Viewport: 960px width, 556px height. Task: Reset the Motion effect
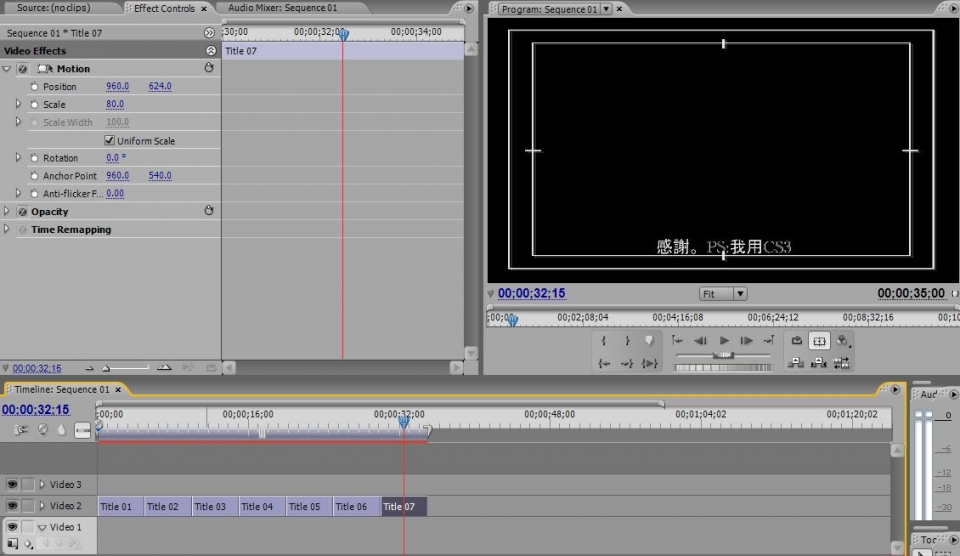point(209,69)
